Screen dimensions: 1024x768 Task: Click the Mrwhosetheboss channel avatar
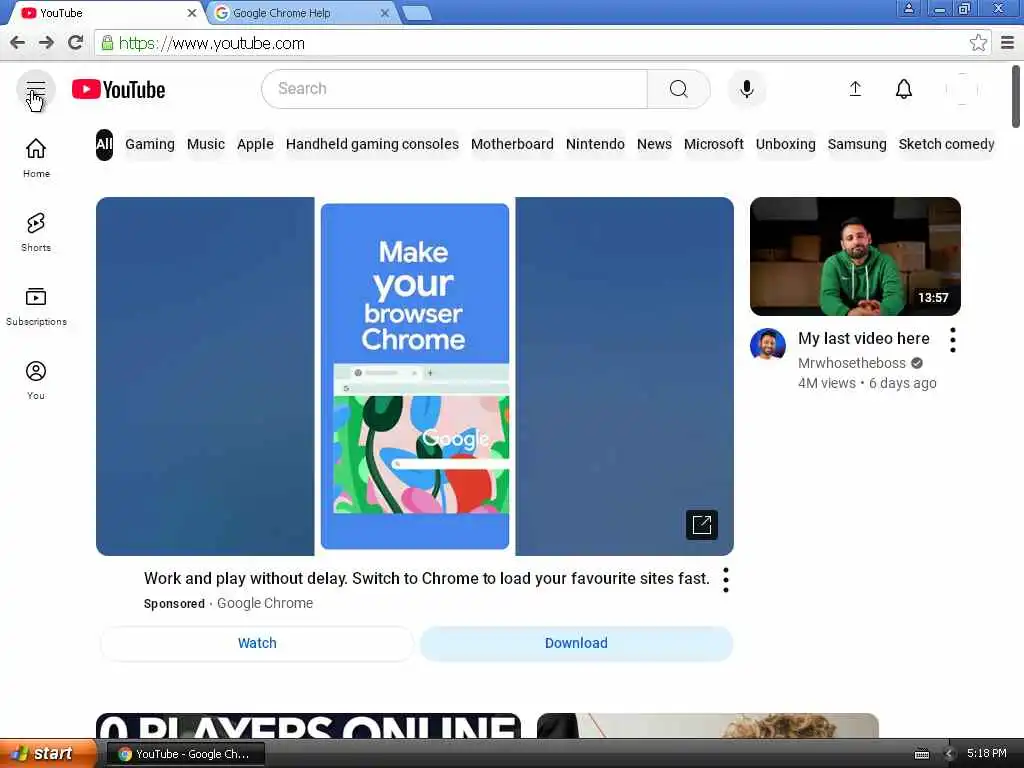tap(767, 344)
